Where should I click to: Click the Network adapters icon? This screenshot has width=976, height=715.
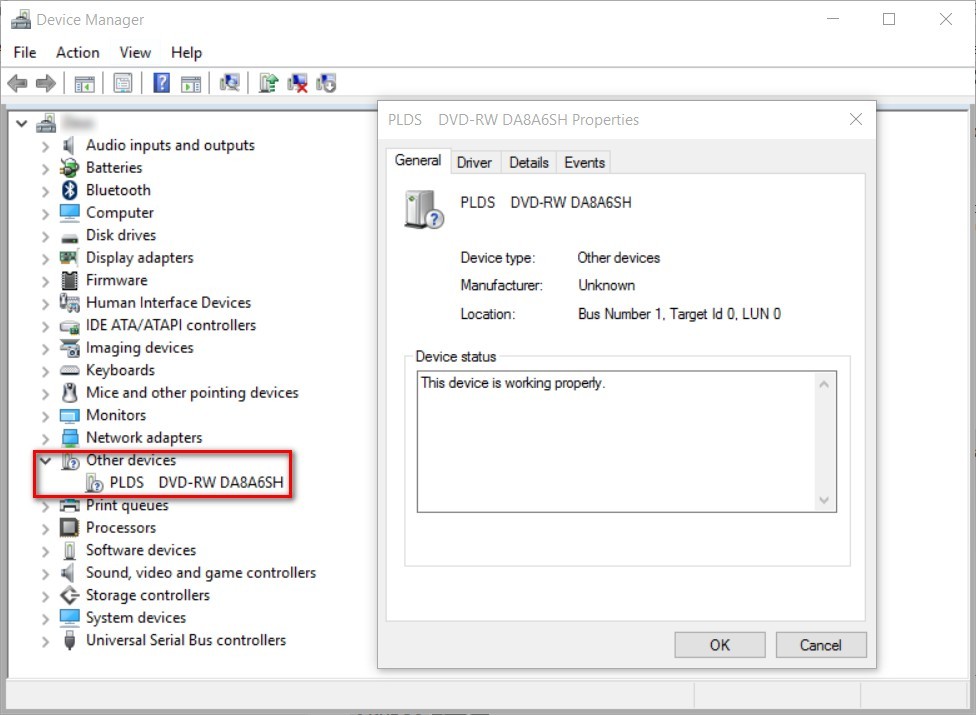[70, 437]
